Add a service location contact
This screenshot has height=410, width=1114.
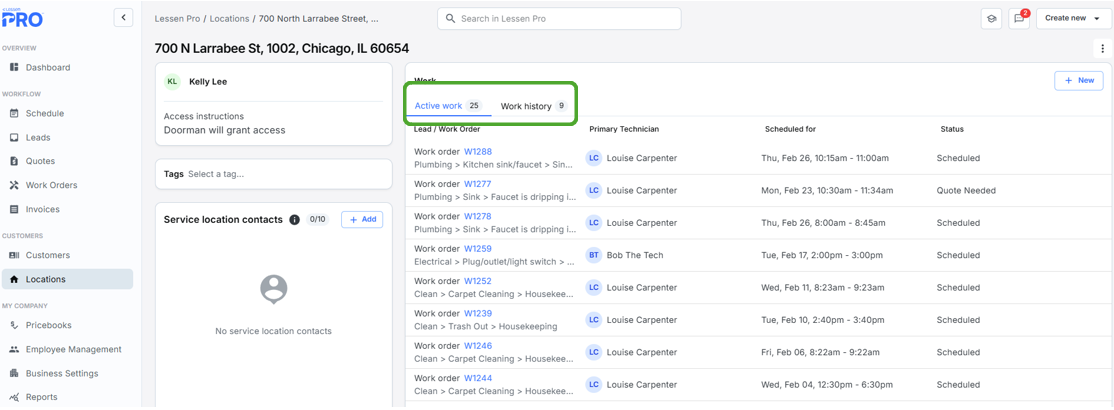pyautogui.click(x=362, y=220)
